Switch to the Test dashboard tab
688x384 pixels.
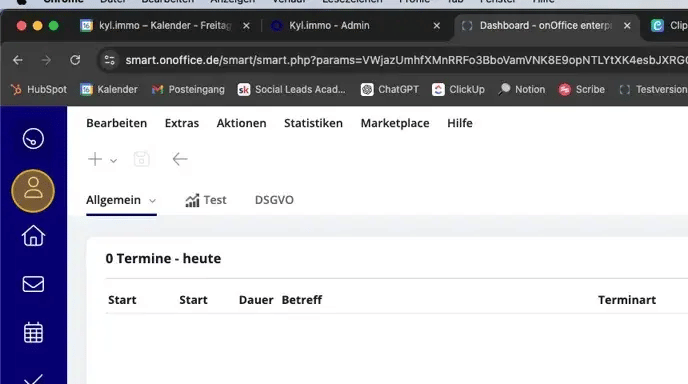pyautogui.click(x=206, y=200)
